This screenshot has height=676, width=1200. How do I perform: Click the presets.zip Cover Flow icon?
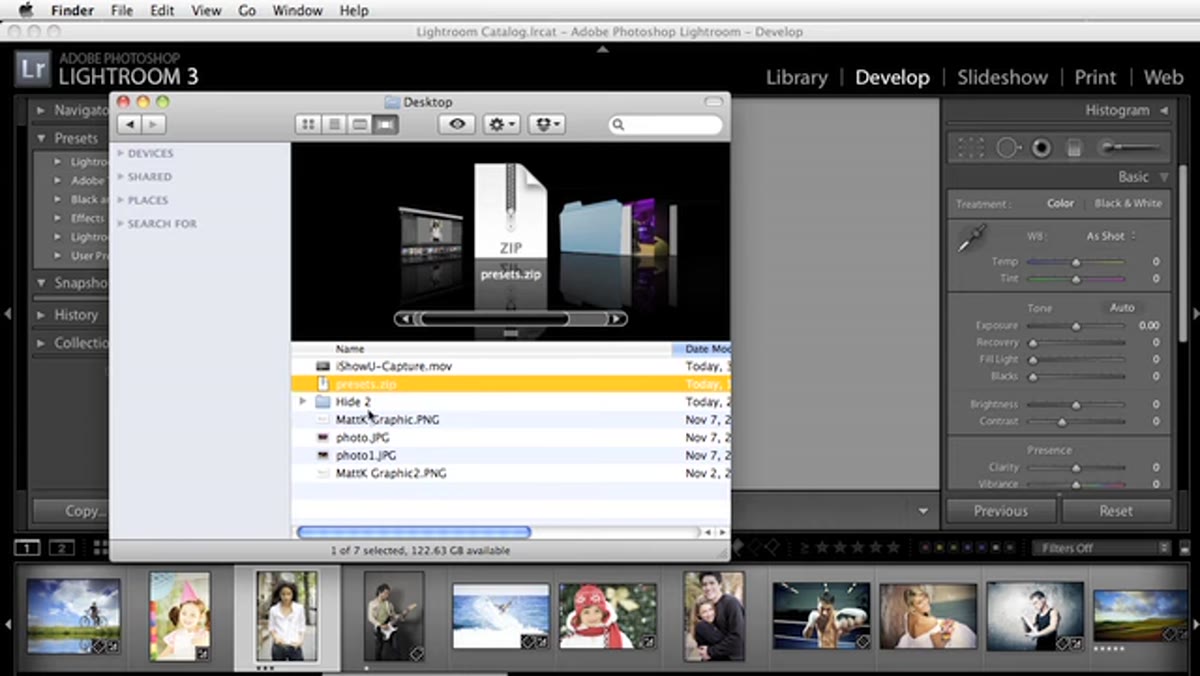pos(510,212)
